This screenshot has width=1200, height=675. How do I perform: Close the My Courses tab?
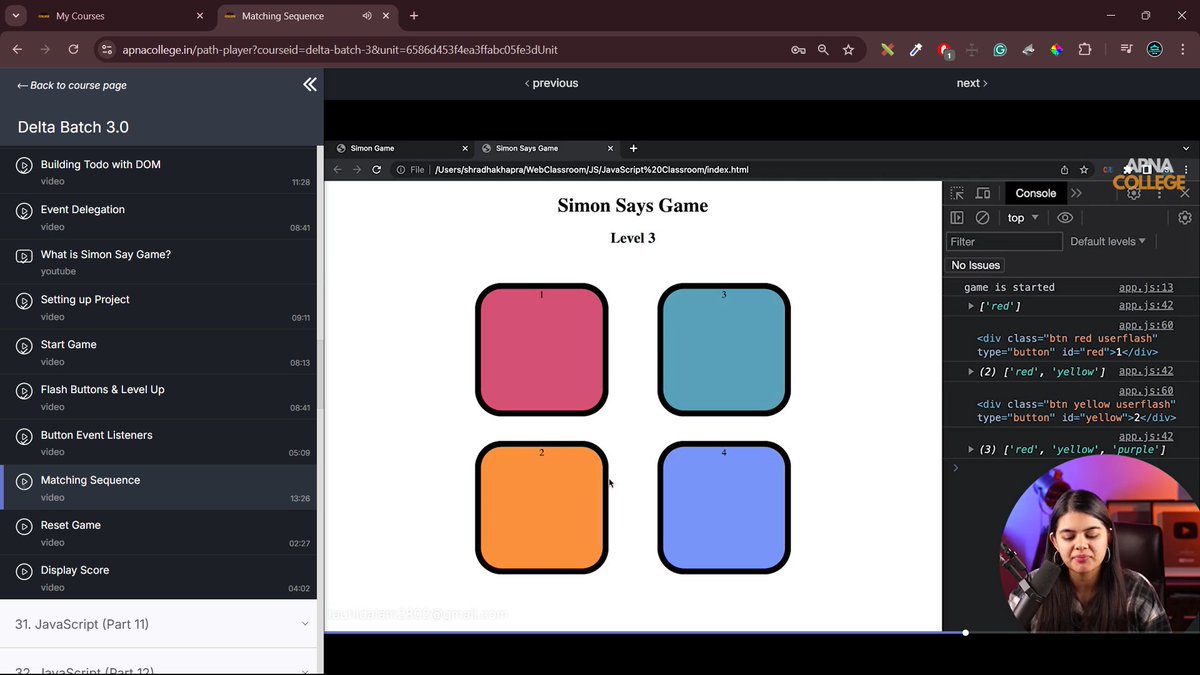tap(200, 16)
